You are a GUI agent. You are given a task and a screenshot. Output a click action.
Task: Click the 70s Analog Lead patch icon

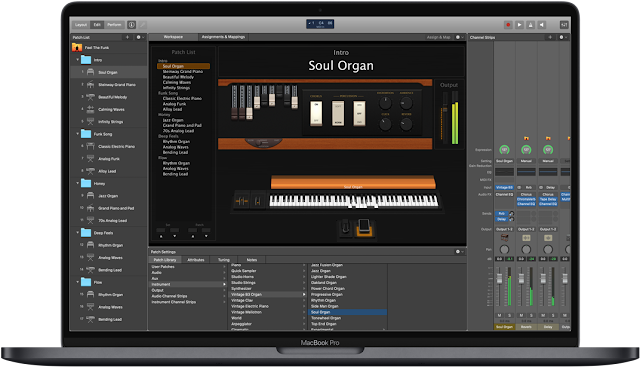pyautogui.click(x=90, y=220)
